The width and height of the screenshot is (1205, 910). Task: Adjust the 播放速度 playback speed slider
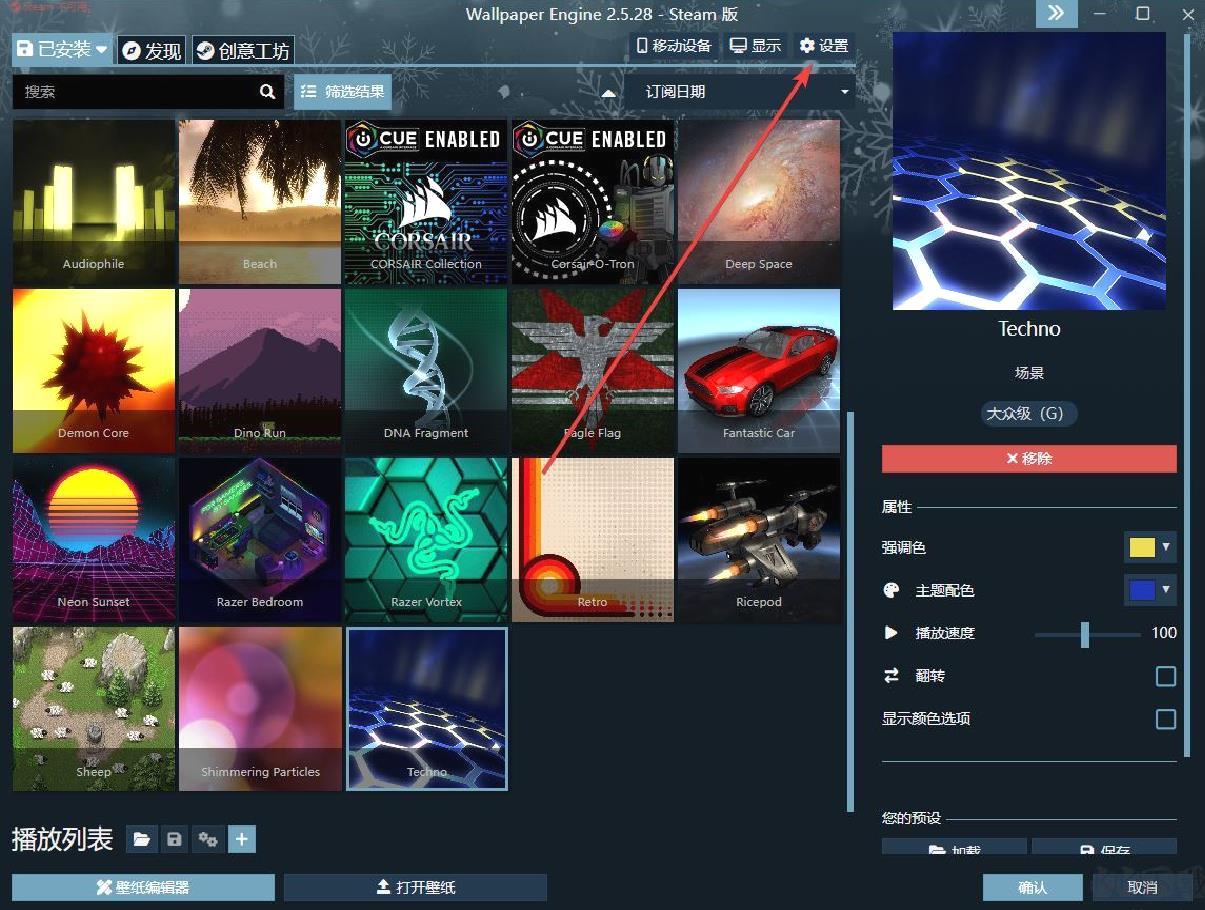(x=1087, y=634)
